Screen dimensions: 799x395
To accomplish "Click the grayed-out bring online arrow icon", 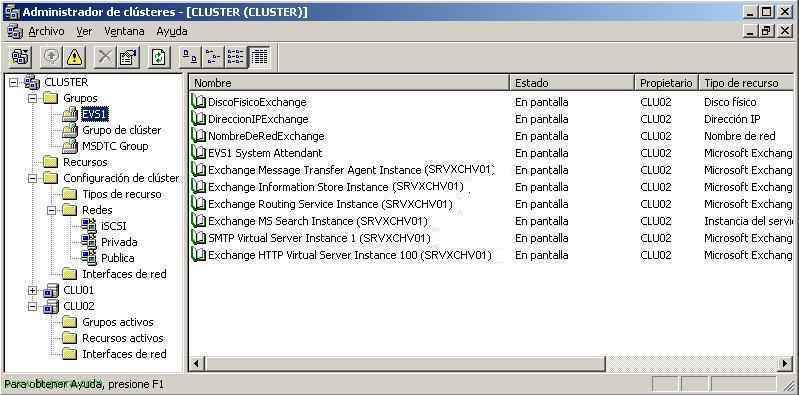I will pyautogui.click(x=50, y=57).
